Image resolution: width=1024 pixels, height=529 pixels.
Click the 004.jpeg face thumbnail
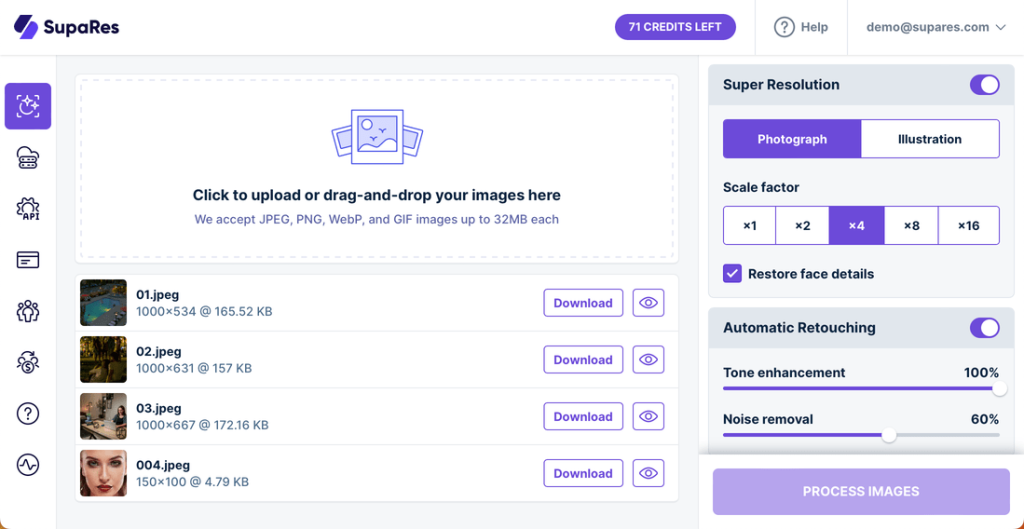(x=104, y=474)
